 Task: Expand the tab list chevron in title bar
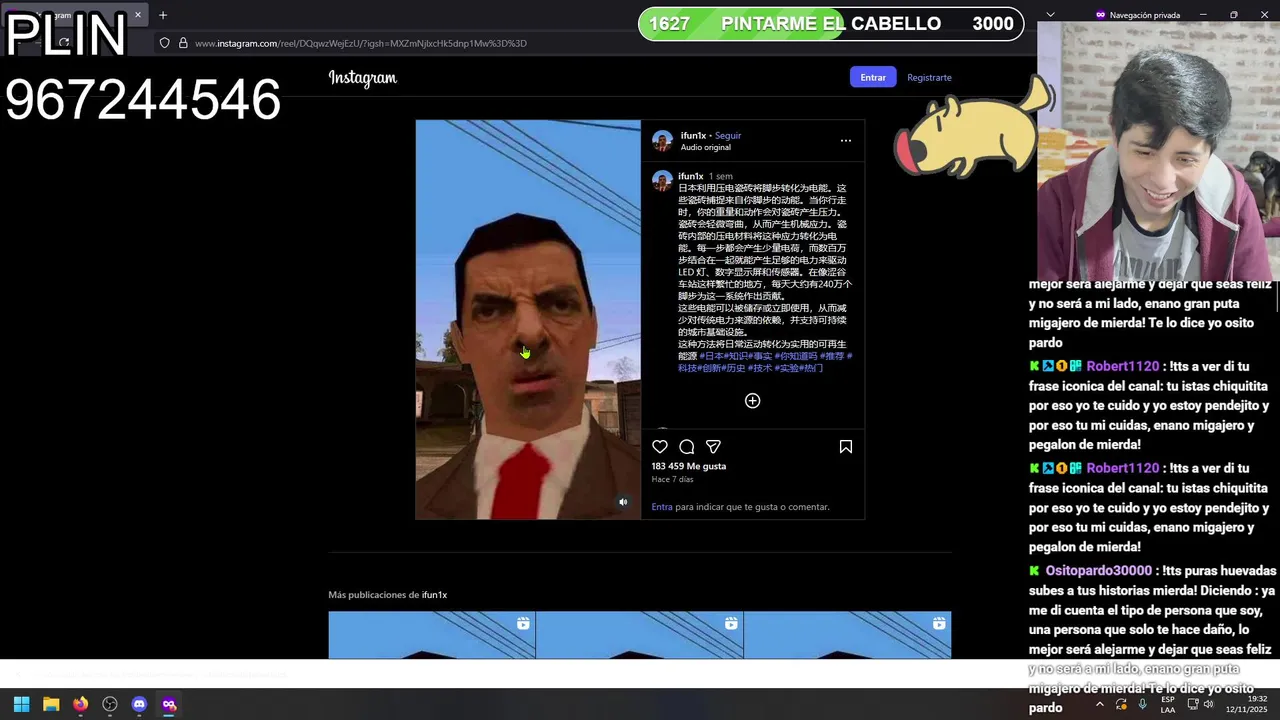(1050, 15)
